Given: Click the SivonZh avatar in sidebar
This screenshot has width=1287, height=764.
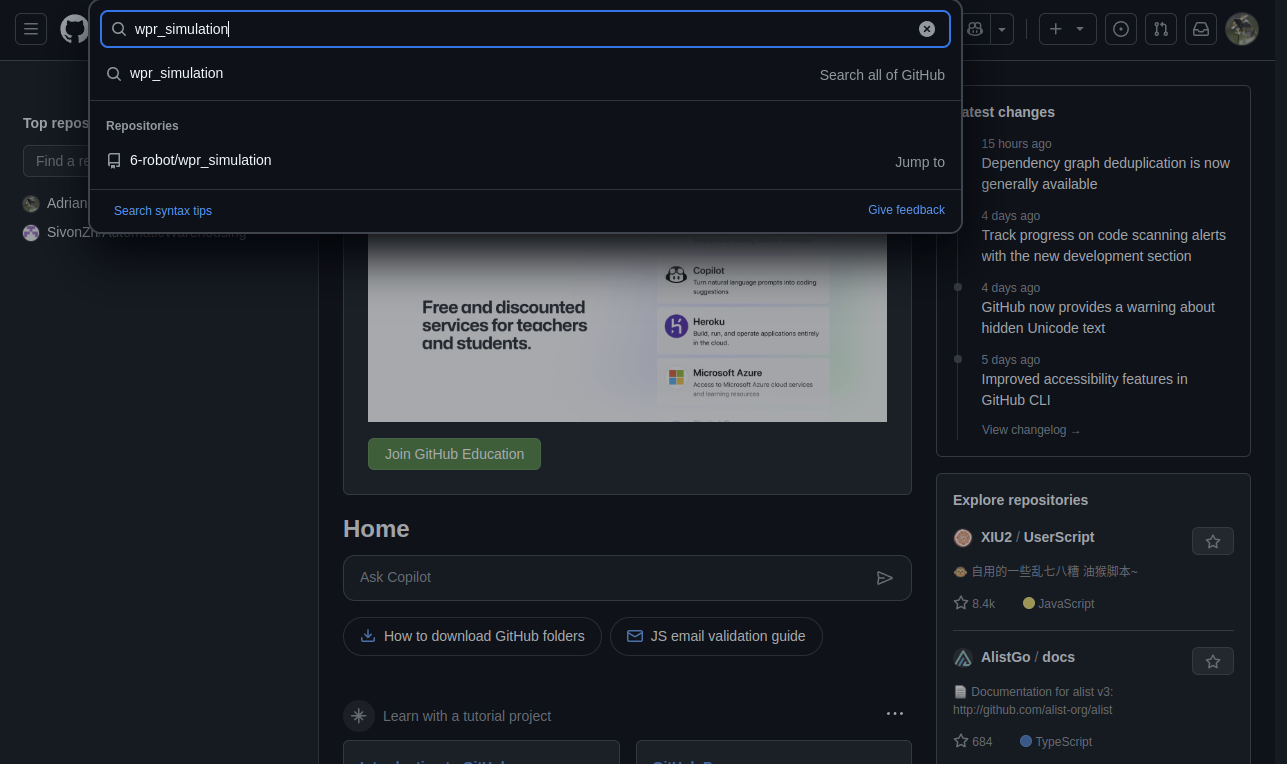Looking at the screenshot, I should point(31,233).
